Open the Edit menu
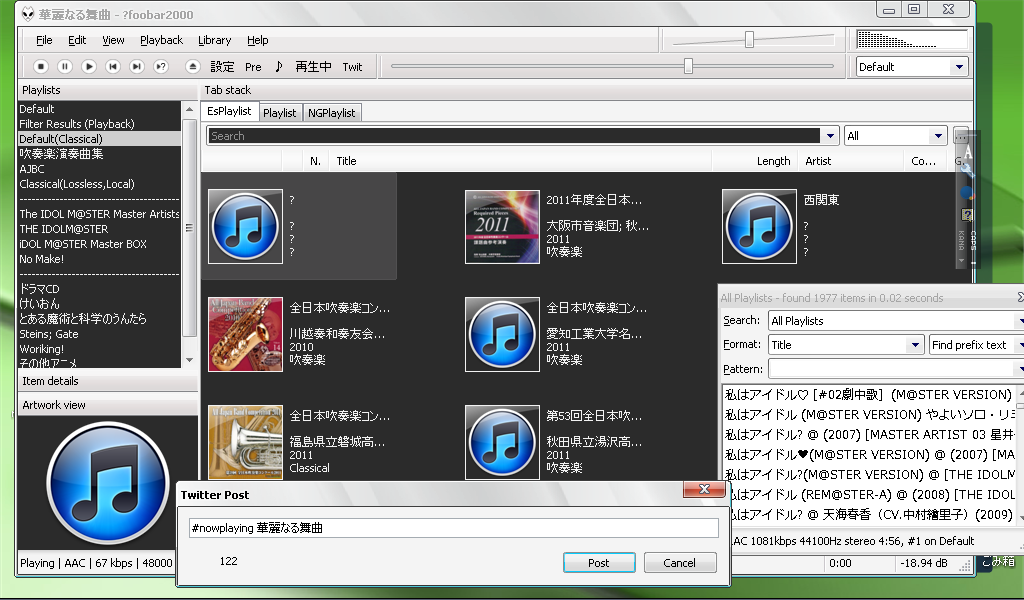Image resolution: width=1024 pixels, height=600 pixels. point(77,40)
